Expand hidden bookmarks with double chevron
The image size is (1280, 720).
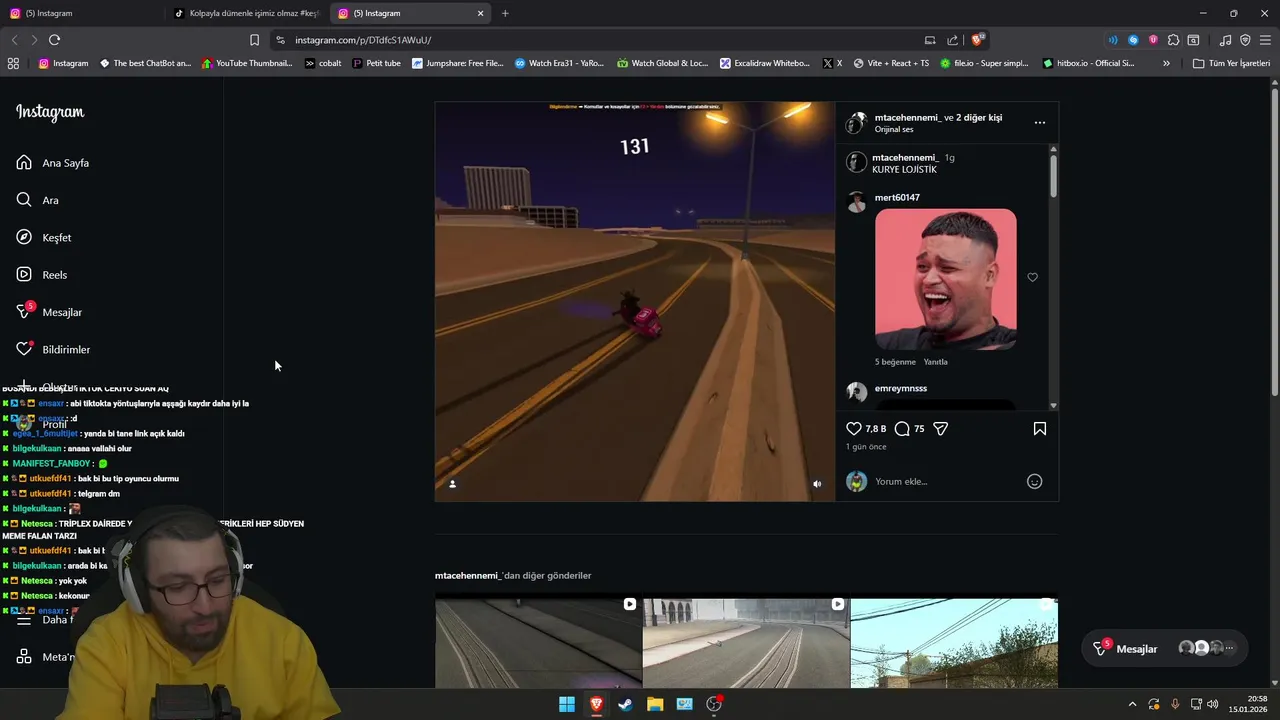1166,63
